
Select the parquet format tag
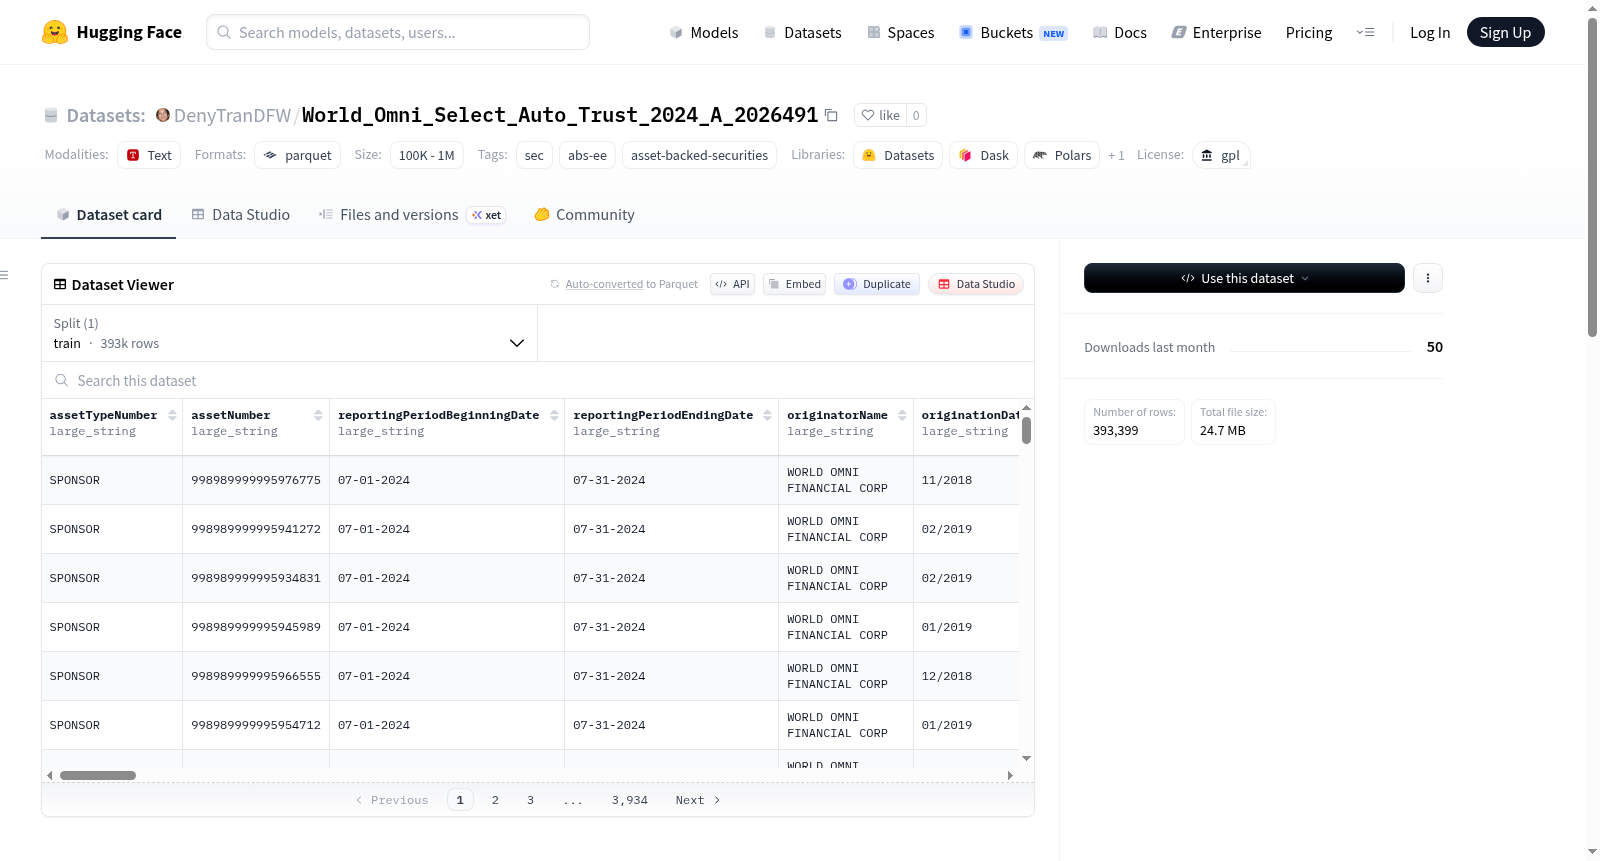(x=297, y=155)
